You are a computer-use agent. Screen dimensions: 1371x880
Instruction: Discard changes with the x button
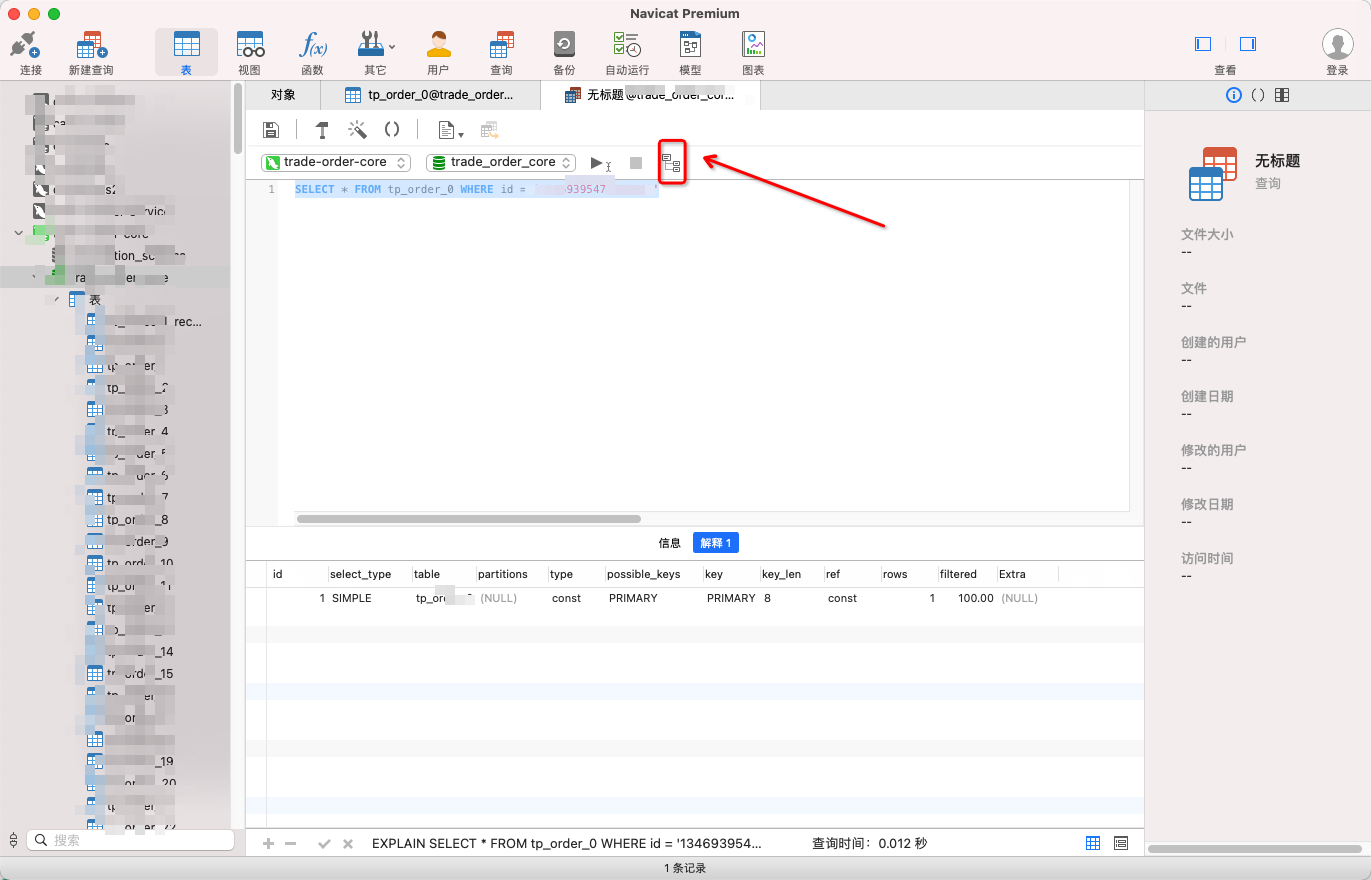coord(348,844)
